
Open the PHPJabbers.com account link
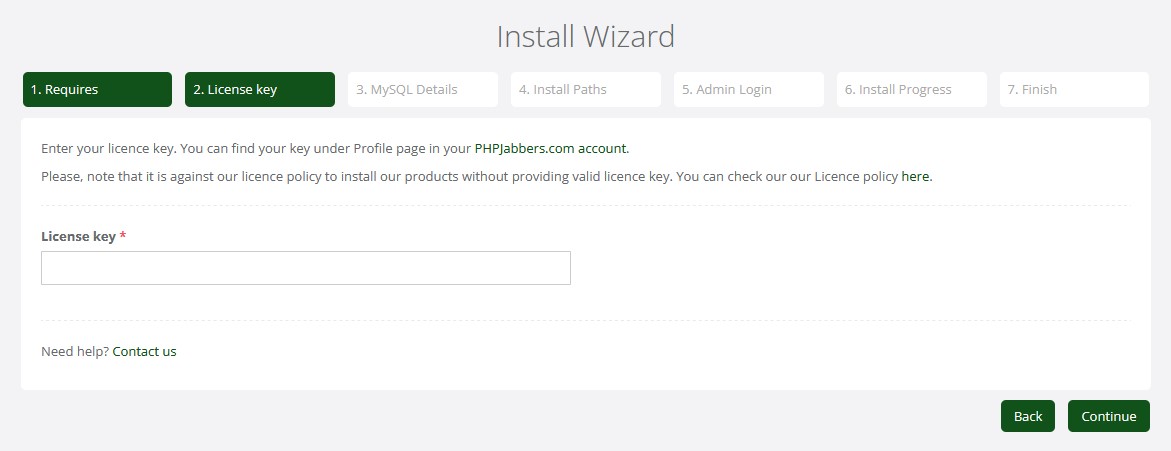coord(551,148)
